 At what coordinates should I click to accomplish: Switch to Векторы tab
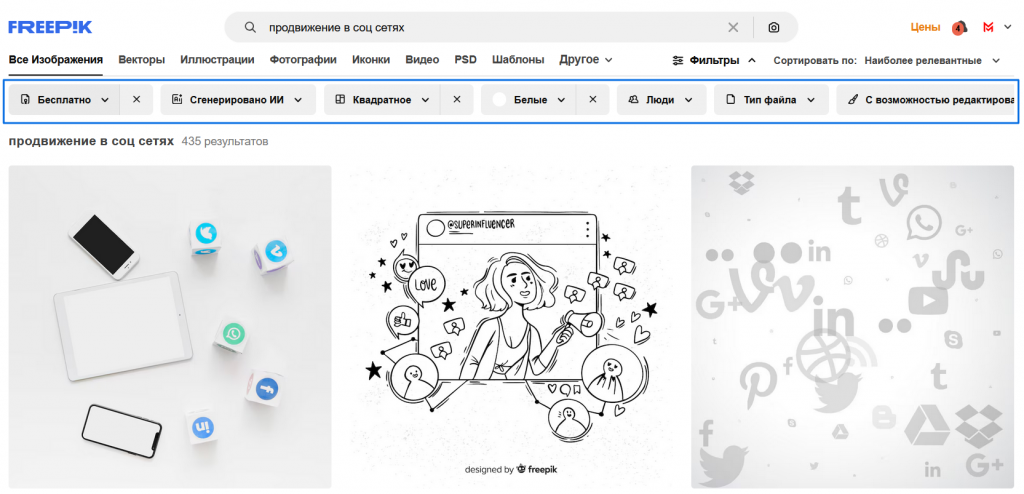point(142,60)
